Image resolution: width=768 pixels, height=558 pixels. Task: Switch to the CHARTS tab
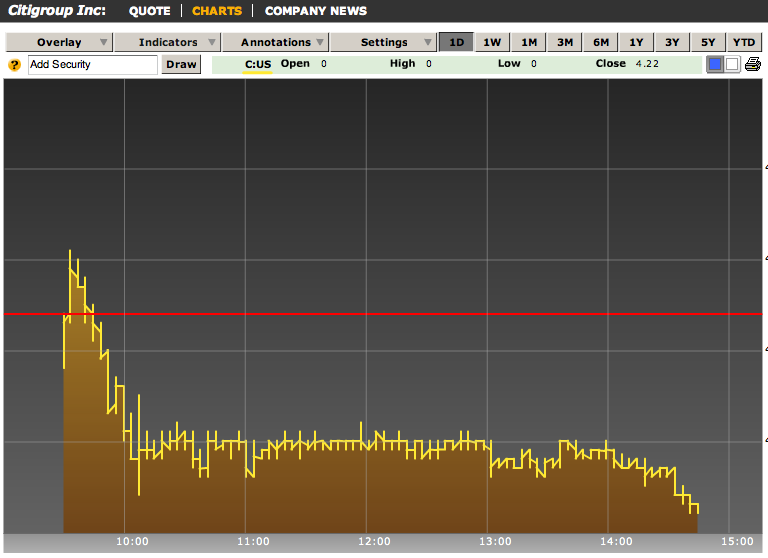click(217, 11)
